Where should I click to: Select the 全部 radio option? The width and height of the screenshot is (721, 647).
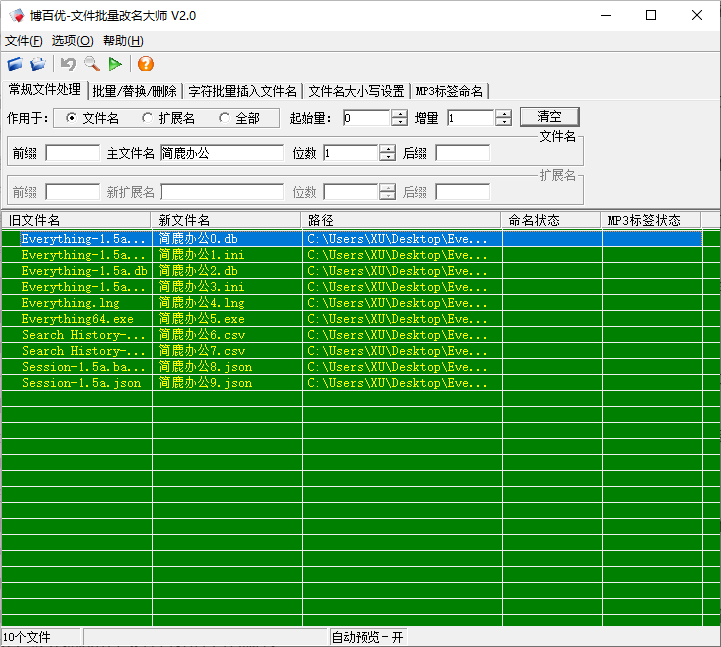coord(224,118)
